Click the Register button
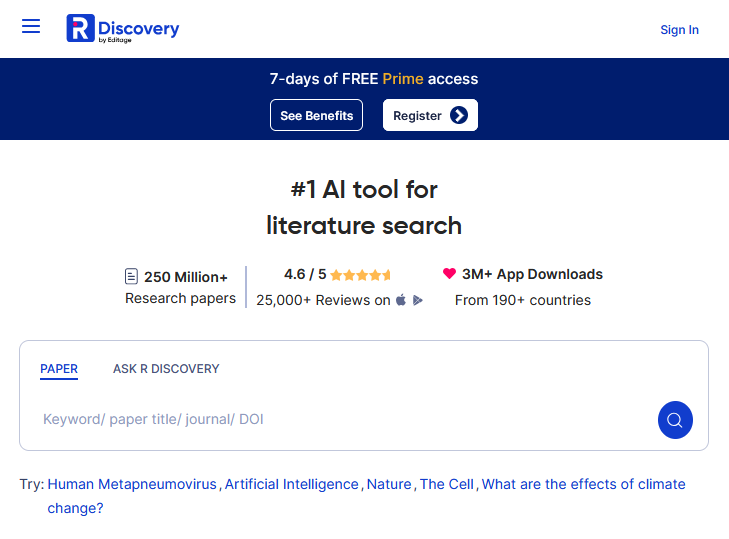 tap(430, 115)
